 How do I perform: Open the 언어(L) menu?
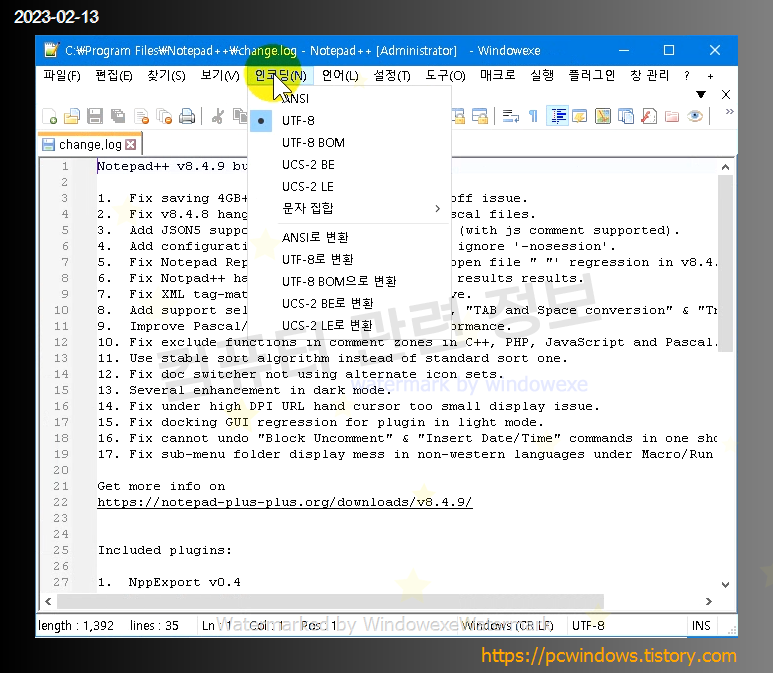340,75
